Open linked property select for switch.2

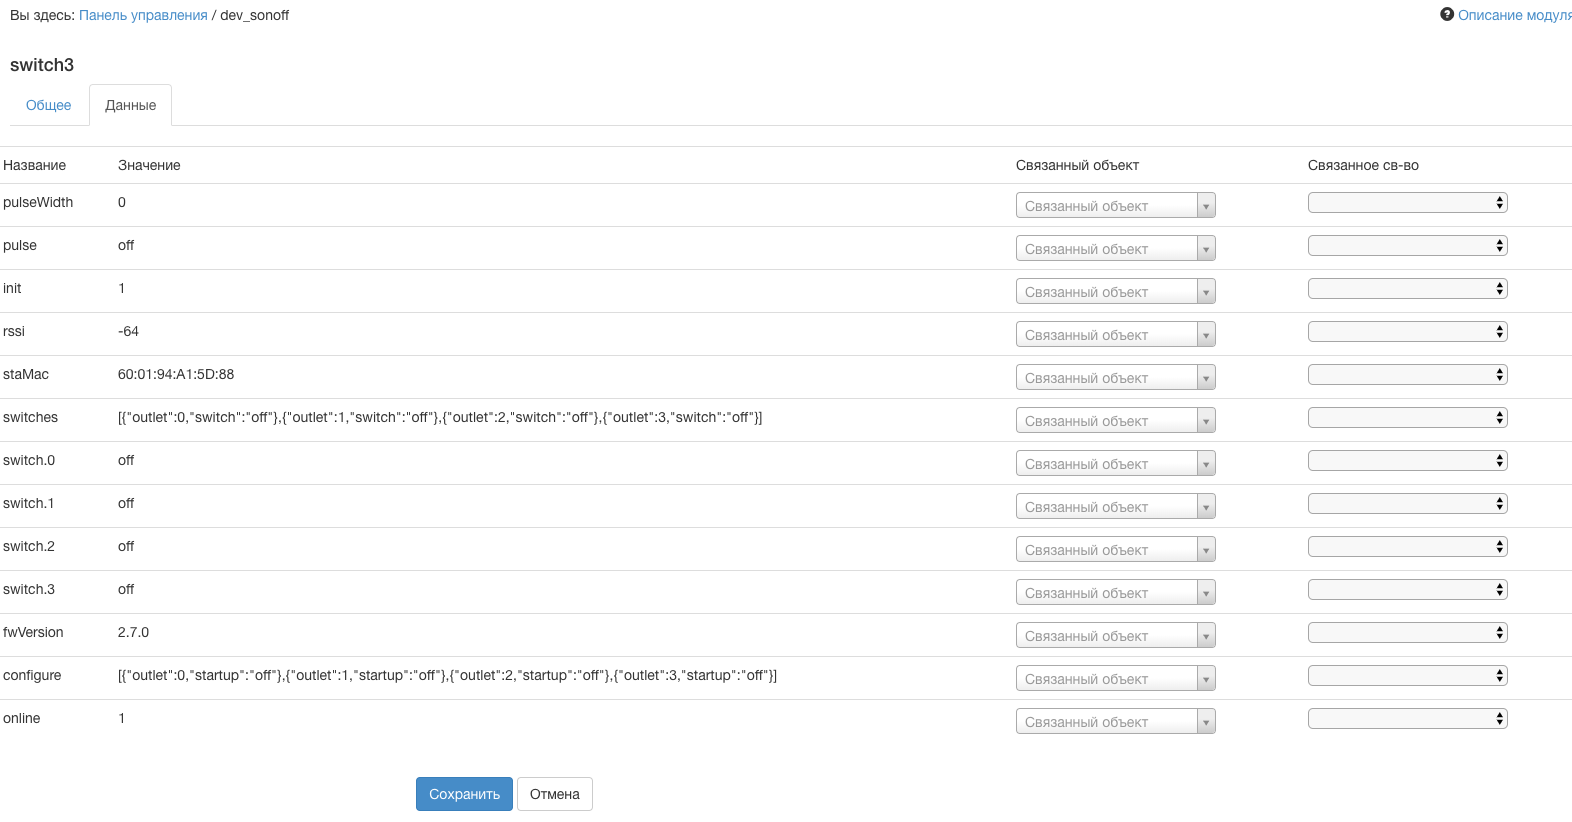[x=1407, y=547]
